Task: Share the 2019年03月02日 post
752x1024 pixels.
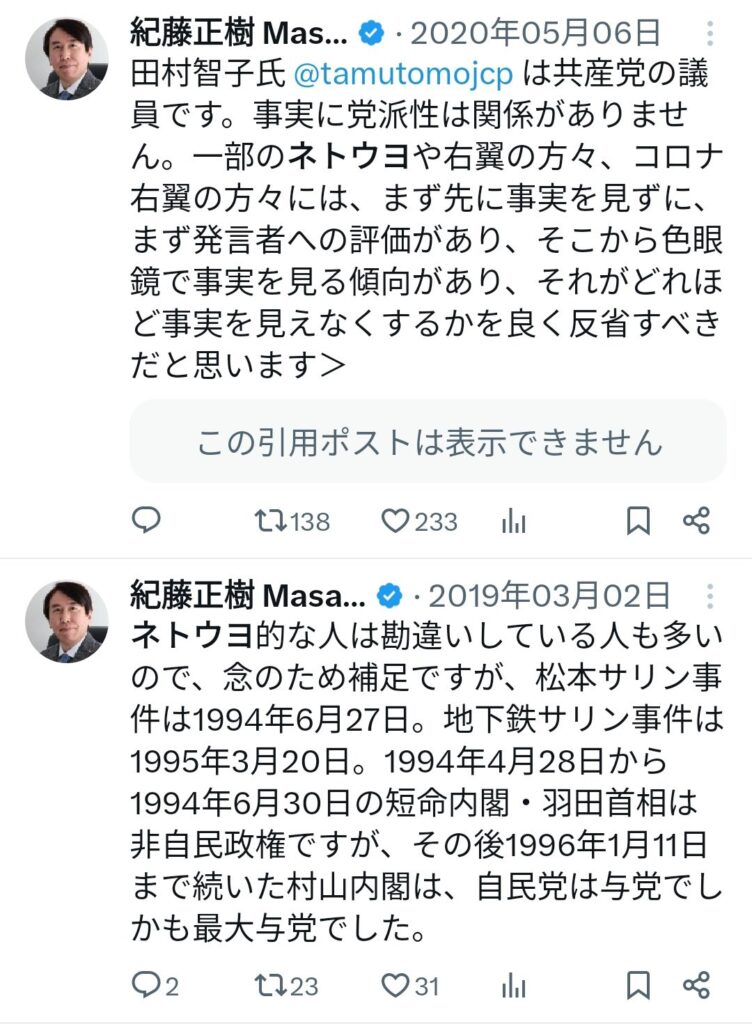Action: click(x=696, y=985)
